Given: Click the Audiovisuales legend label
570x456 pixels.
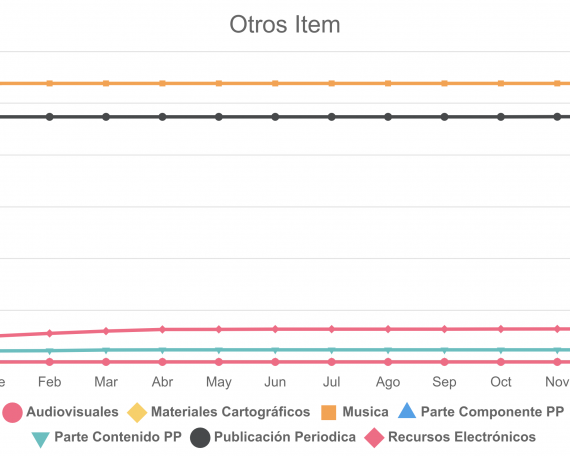Looking at the screenshot, I should pos(72,412).
